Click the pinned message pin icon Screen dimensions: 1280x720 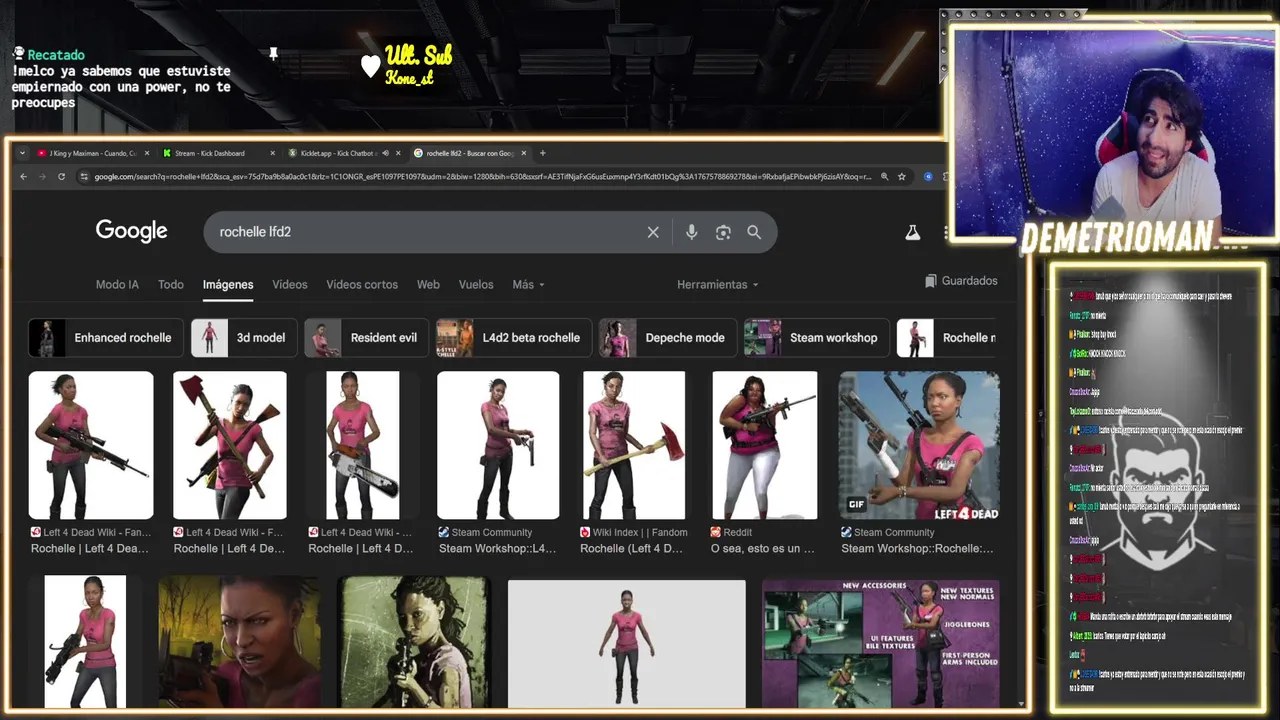tap(273, 54)
